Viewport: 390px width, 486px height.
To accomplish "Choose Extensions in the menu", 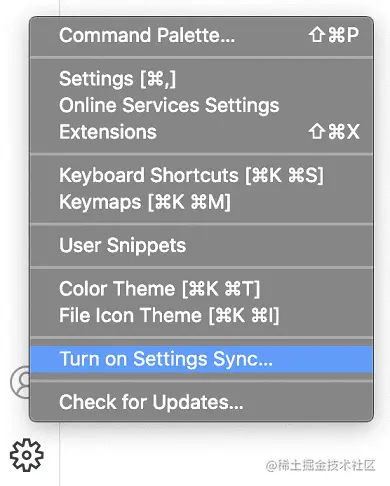I will pyautogui.click(x=201, y=132).
